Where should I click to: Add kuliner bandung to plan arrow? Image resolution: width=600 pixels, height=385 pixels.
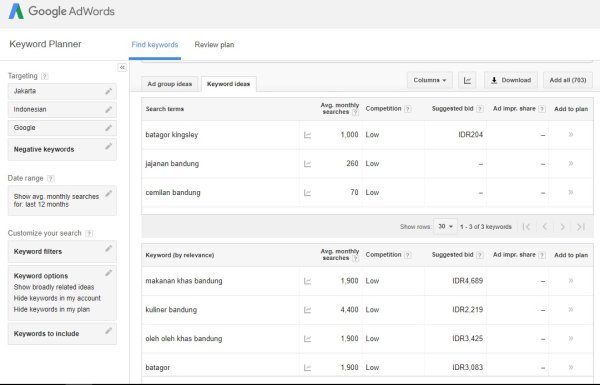571,309
